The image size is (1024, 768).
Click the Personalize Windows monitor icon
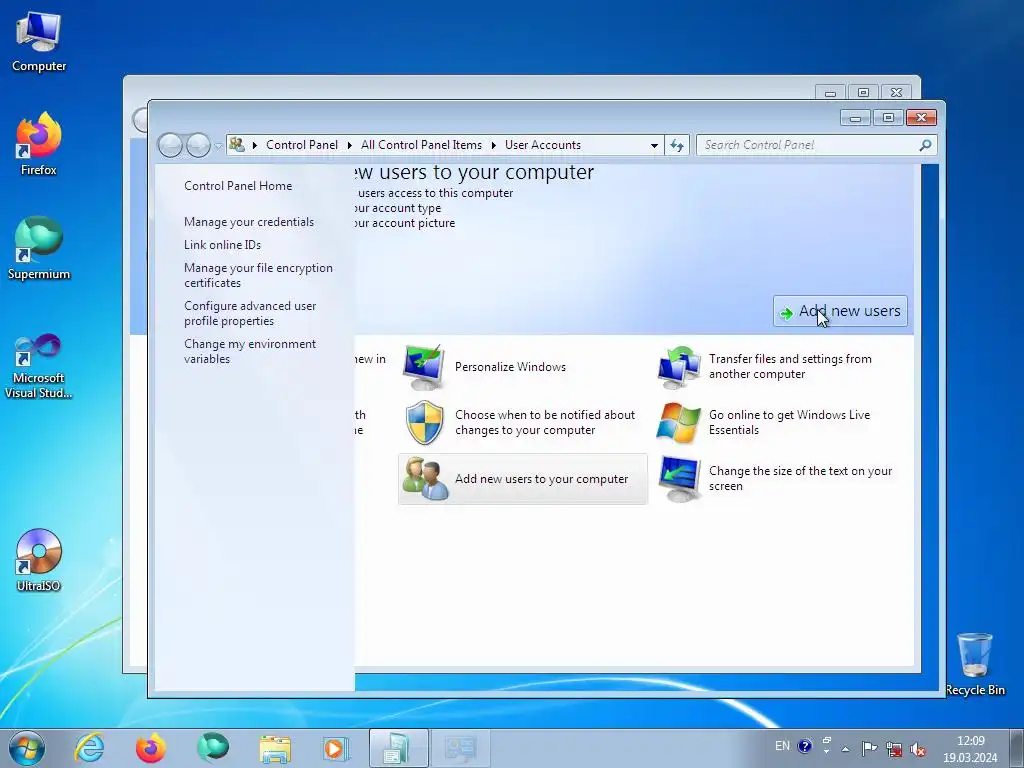click(x=423, y=367)
